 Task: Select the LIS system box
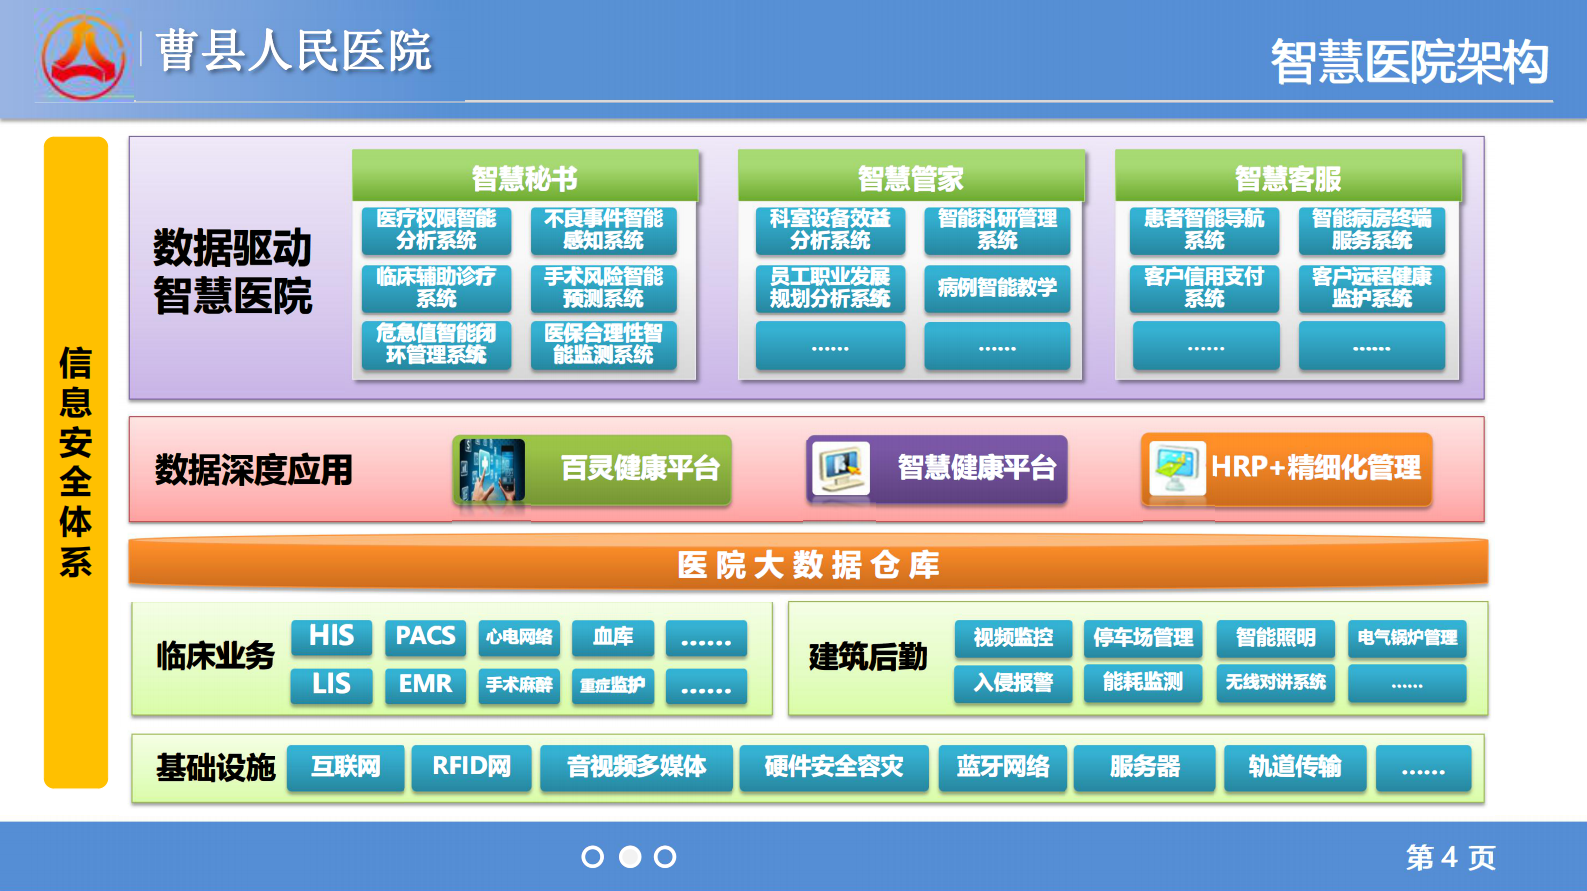click(x=332, y=685)
